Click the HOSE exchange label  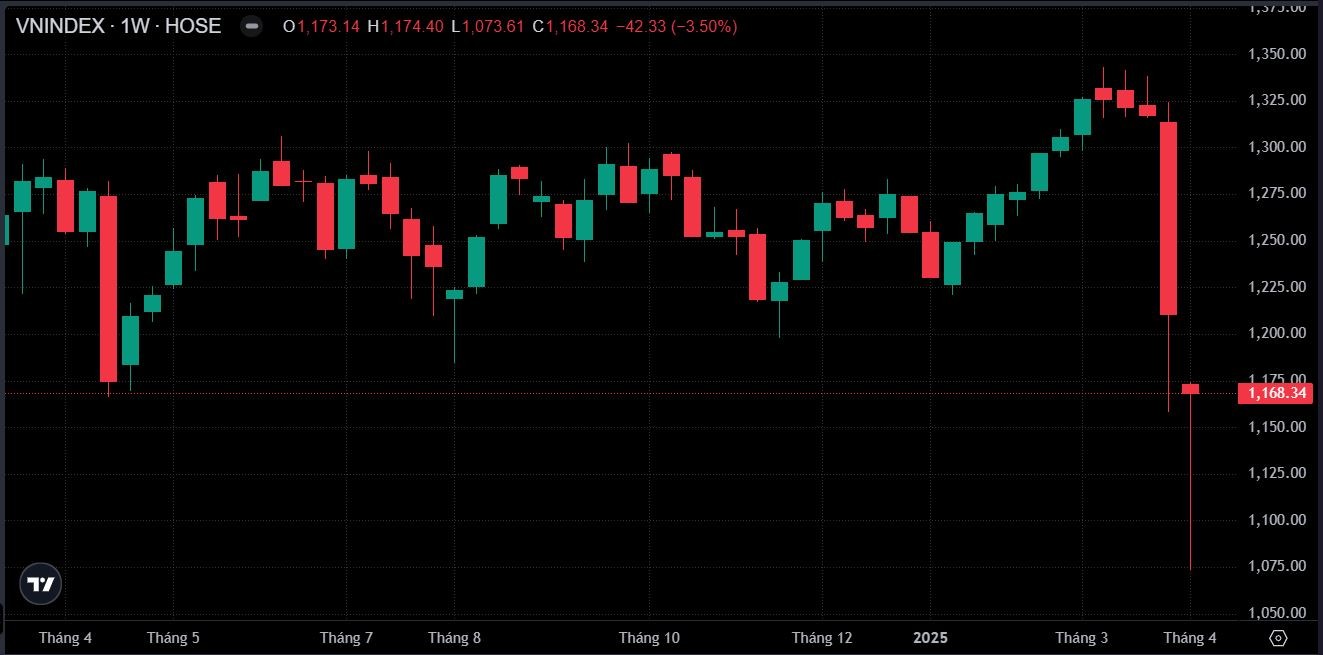click(x=193, y=27)
